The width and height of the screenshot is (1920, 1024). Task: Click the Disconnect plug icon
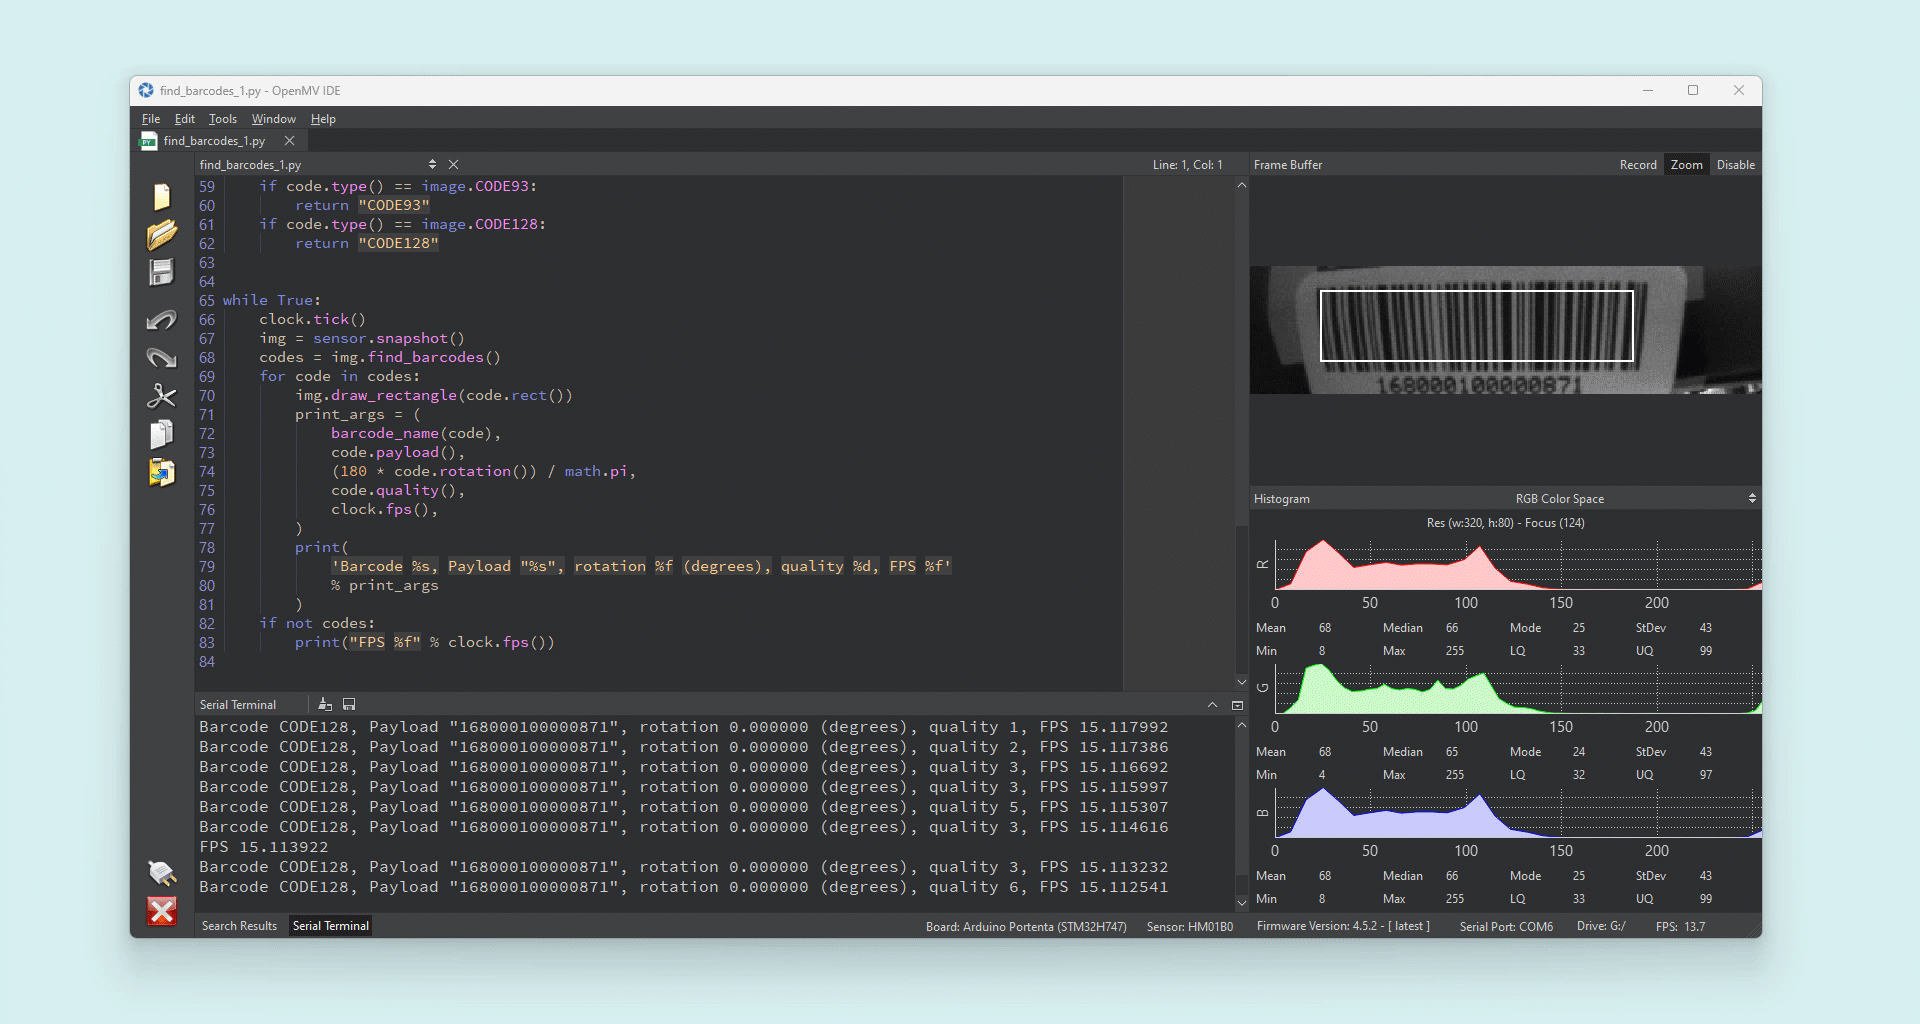pyautogui.click(x=162, y=873)
